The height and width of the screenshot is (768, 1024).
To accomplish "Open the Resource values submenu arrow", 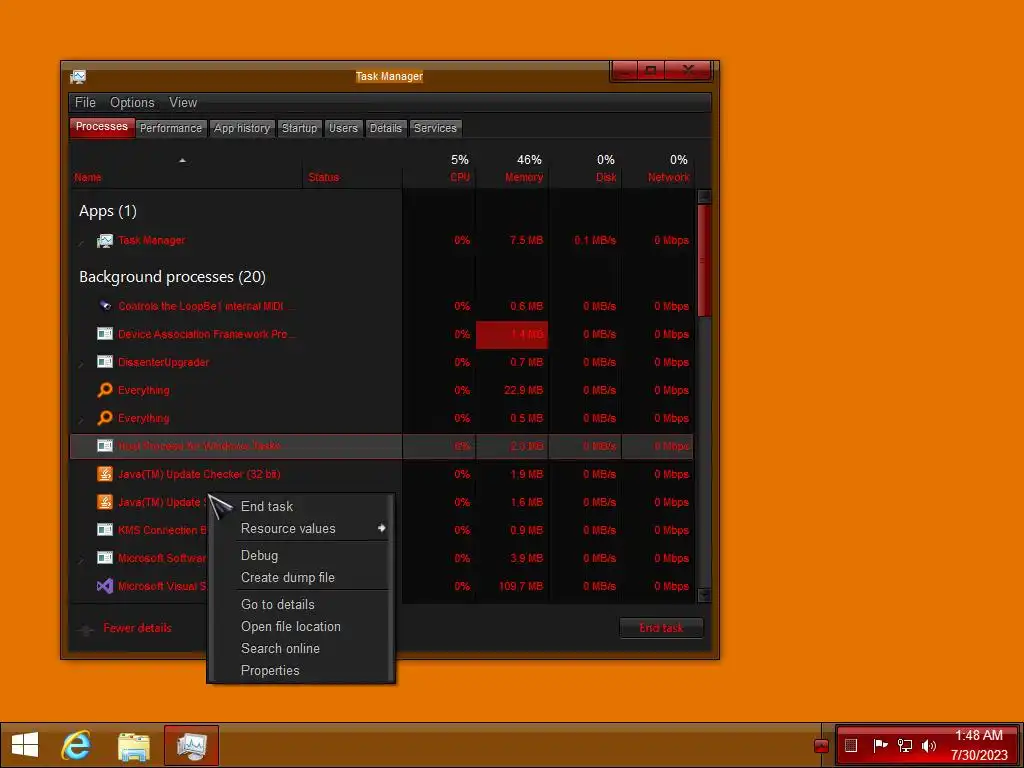I will click(381, 528).
